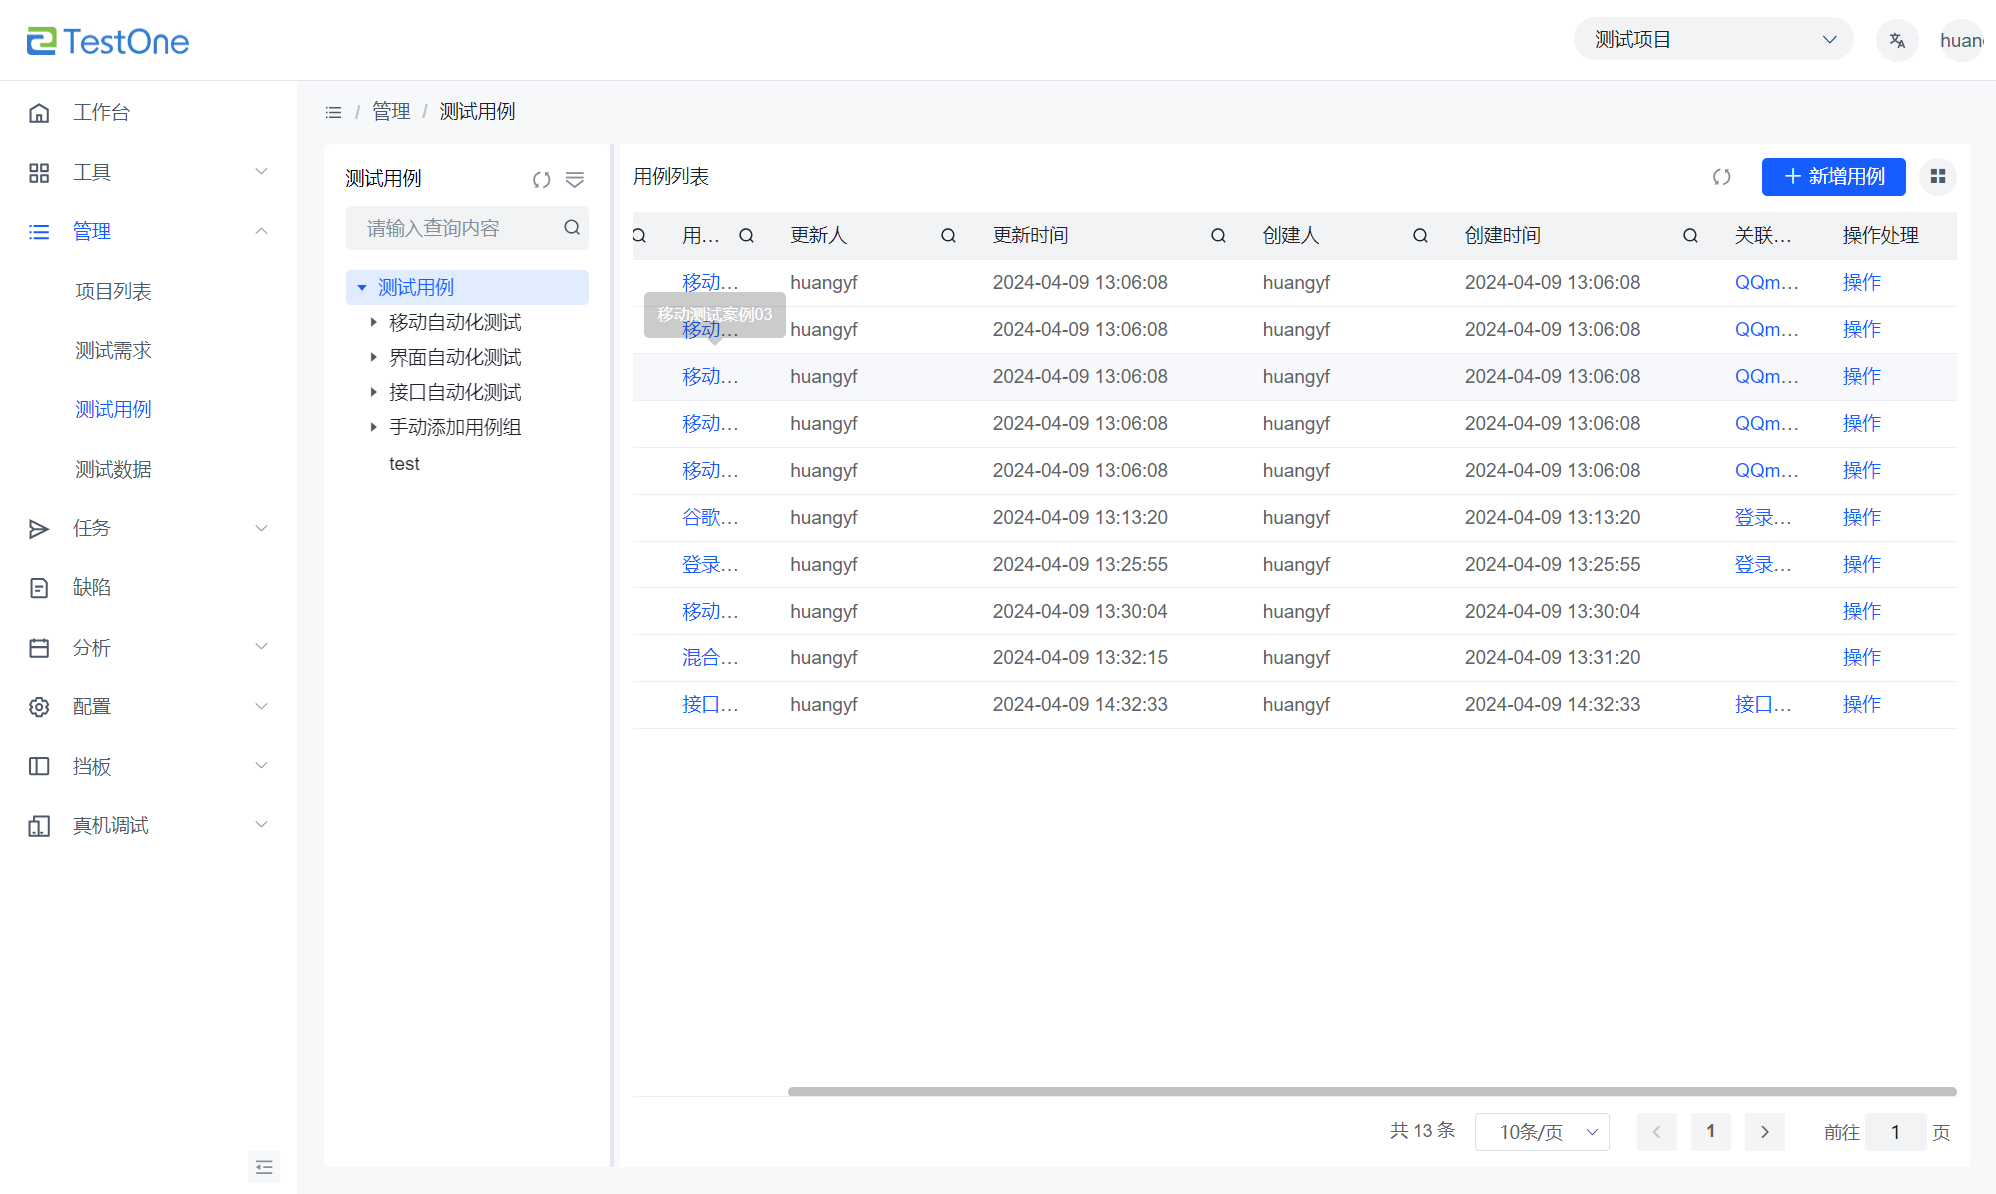Open the 登录… case name link

pyautogui.click(x=709, y=565)
